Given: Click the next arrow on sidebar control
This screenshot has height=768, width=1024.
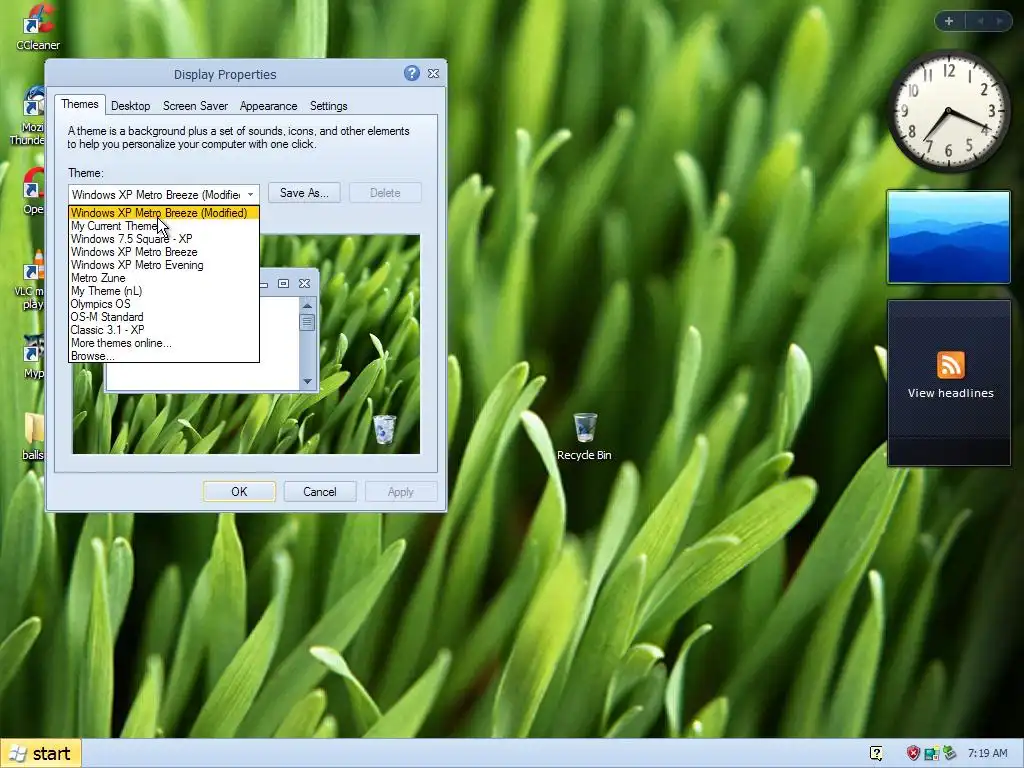Looking at the screenshot, I should point(999,22).
